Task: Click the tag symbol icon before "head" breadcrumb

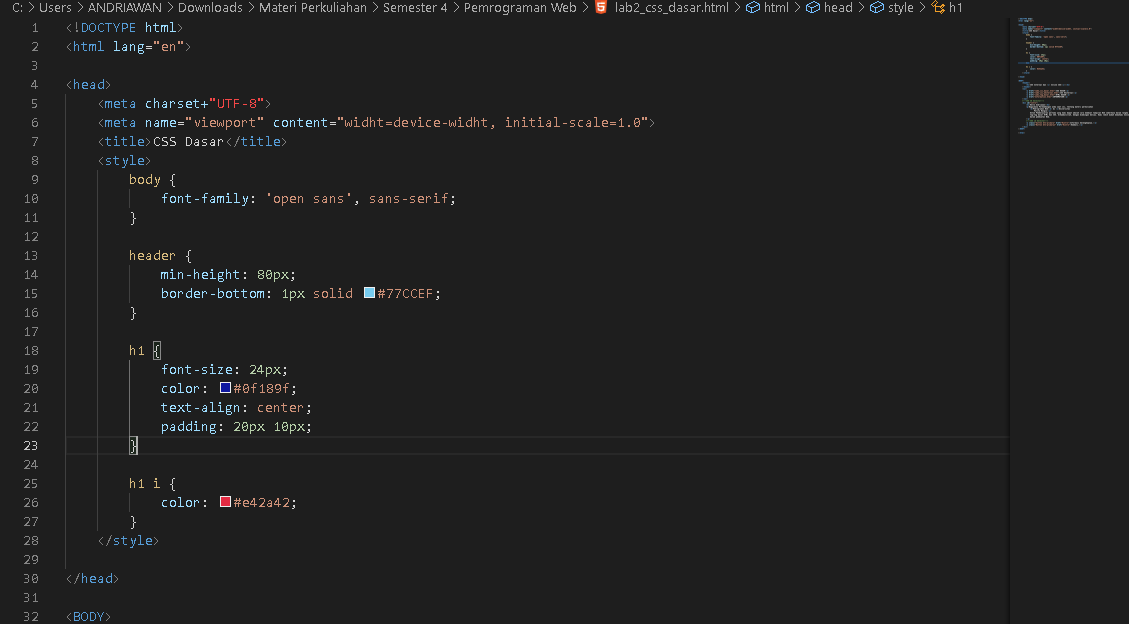Action: coord(812,8)
